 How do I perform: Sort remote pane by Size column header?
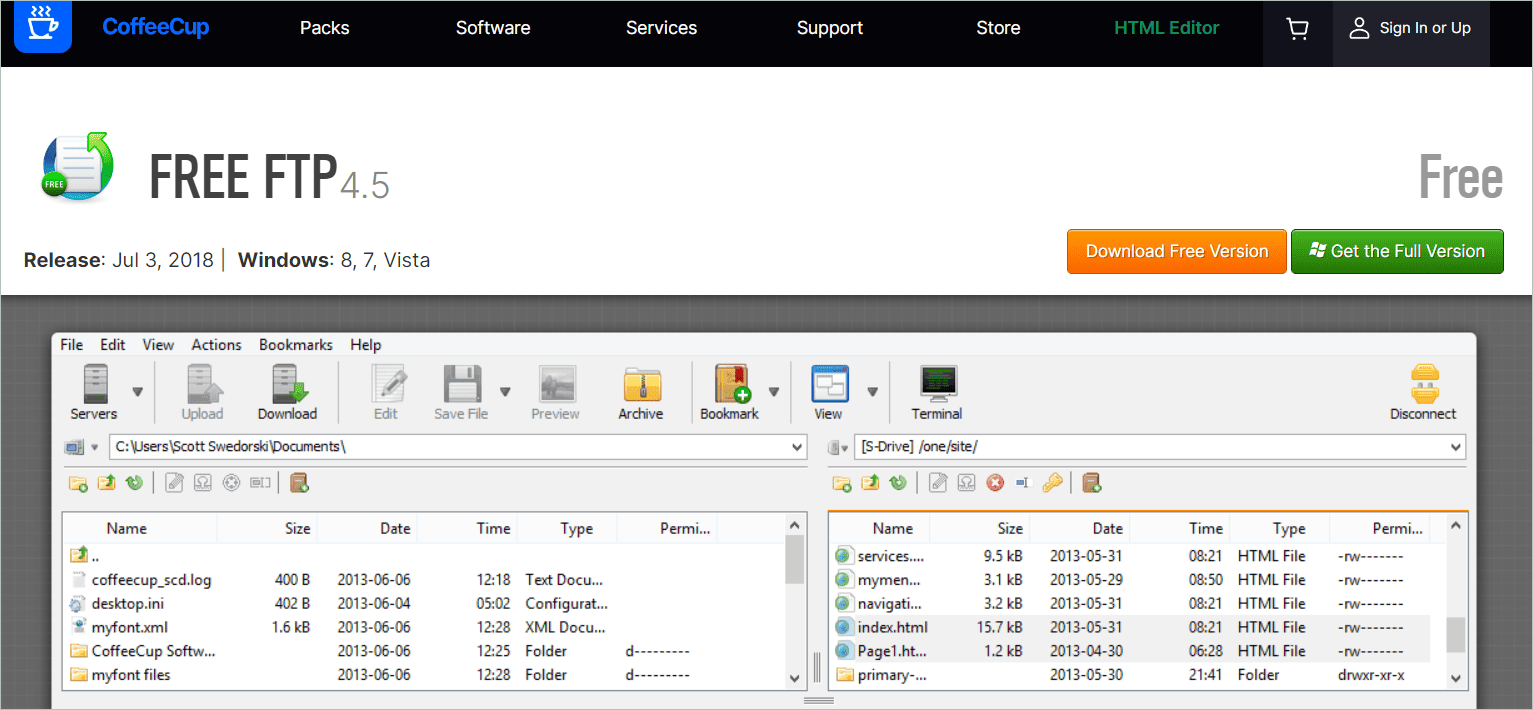coord(1010,528)
